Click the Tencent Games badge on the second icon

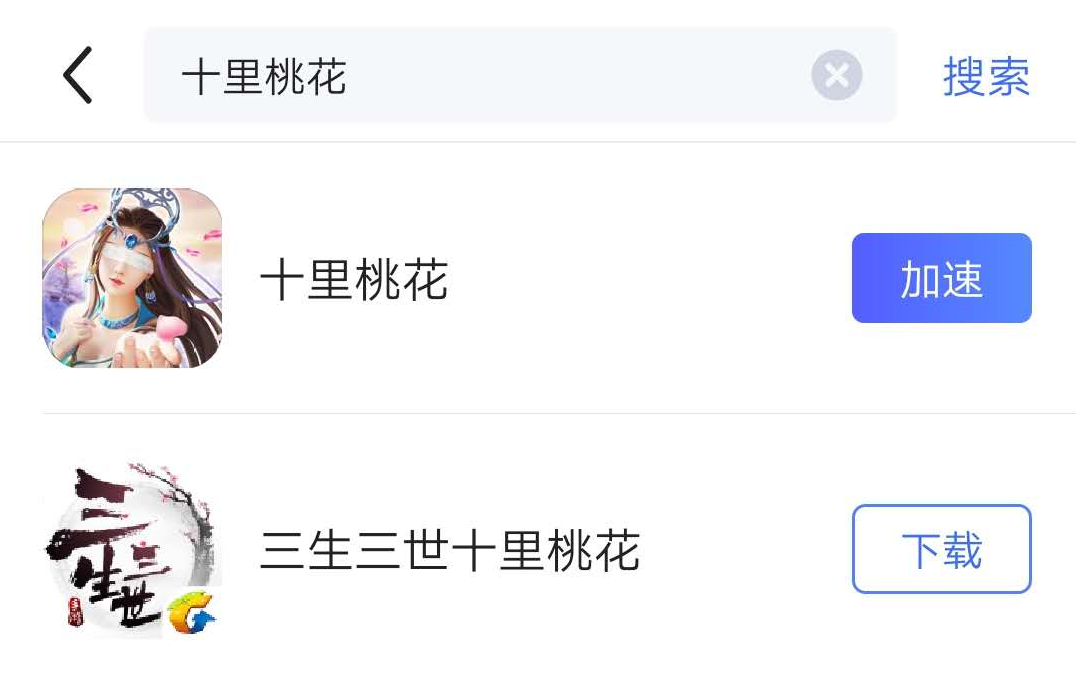[192, 612]
